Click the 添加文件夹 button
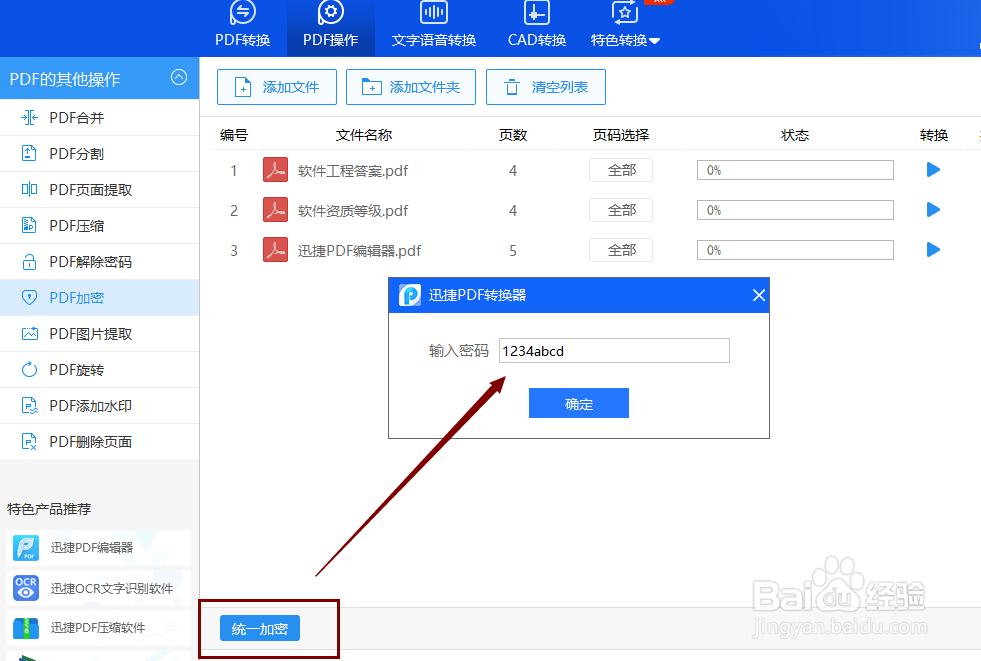 click(410, 87)
